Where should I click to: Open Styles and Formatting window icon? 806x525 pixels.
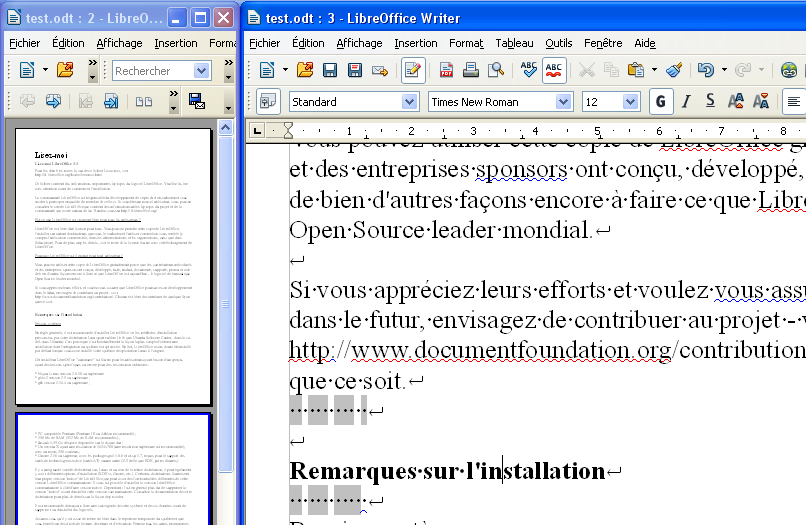pyautogui.click(x=268, y=102)
